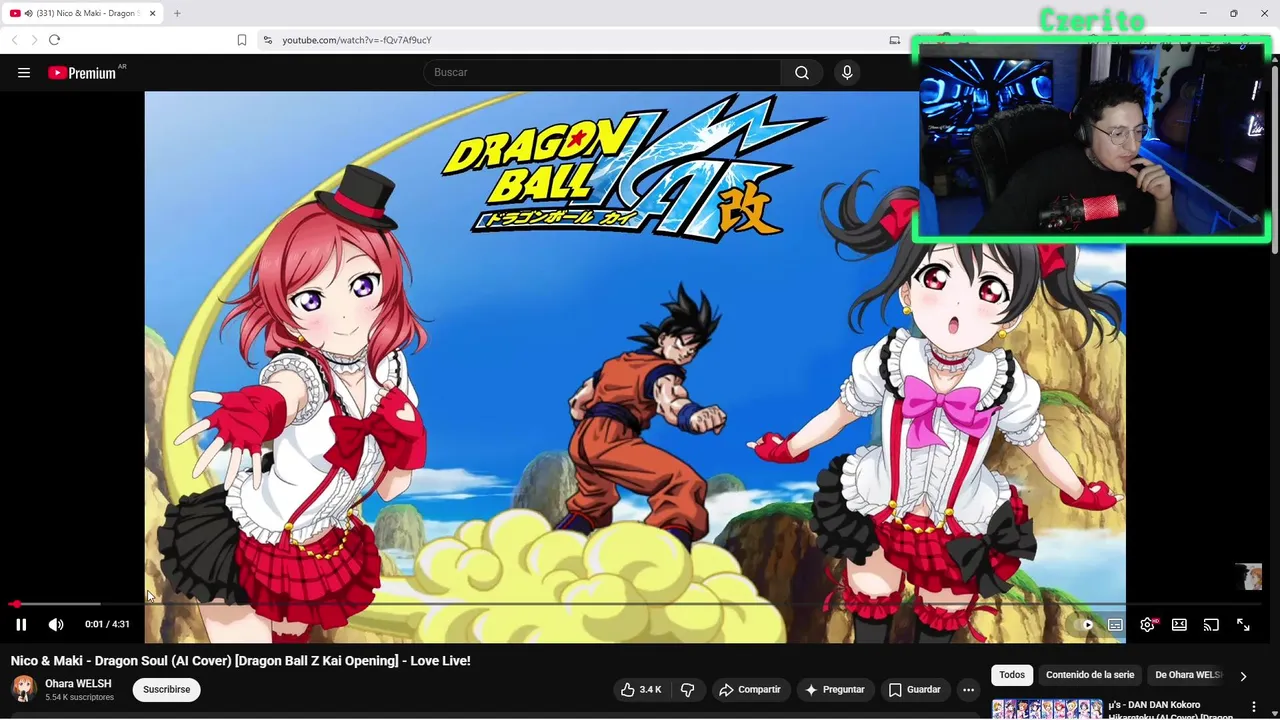Show more filter chips with the arrow
1280x720 pixels.
1243,676
